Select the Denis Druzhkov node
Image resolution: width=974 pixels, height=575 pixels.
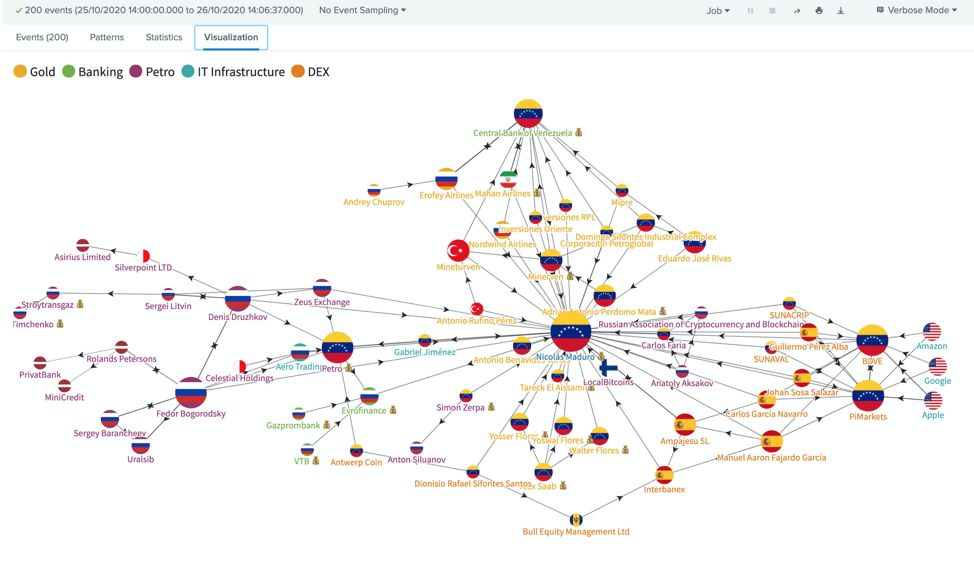pos(237,299)
